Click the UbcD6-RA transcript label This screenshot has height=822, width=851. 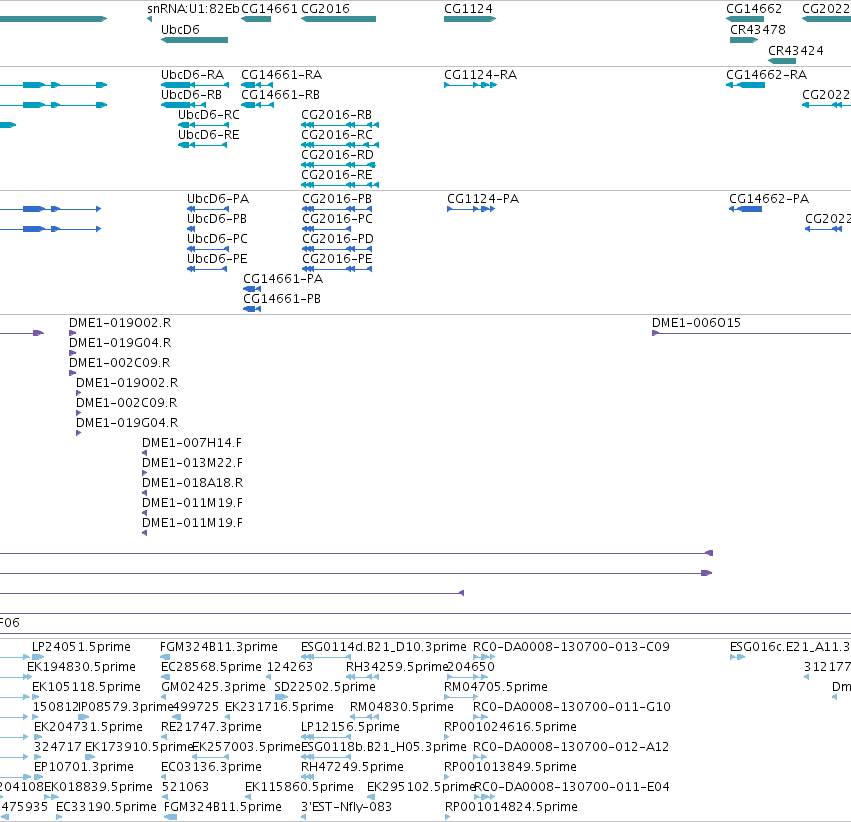(x=192, y=75)
